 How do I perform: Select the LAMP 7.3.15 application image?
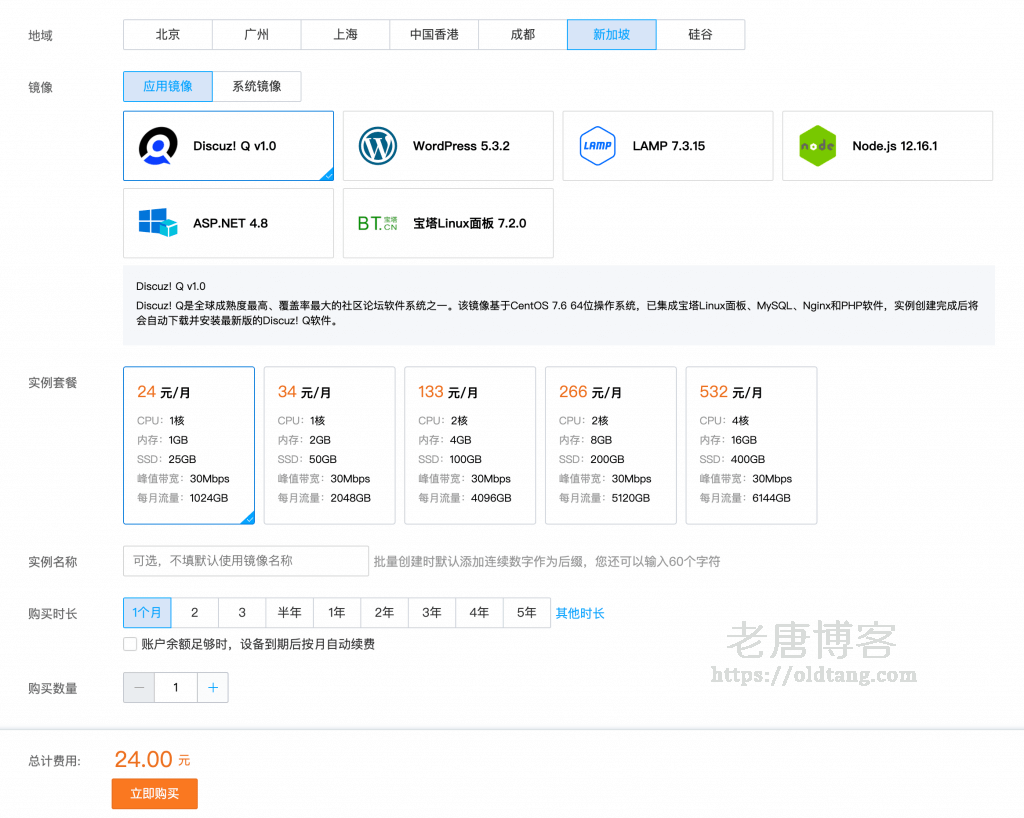[x=667, y=145]
